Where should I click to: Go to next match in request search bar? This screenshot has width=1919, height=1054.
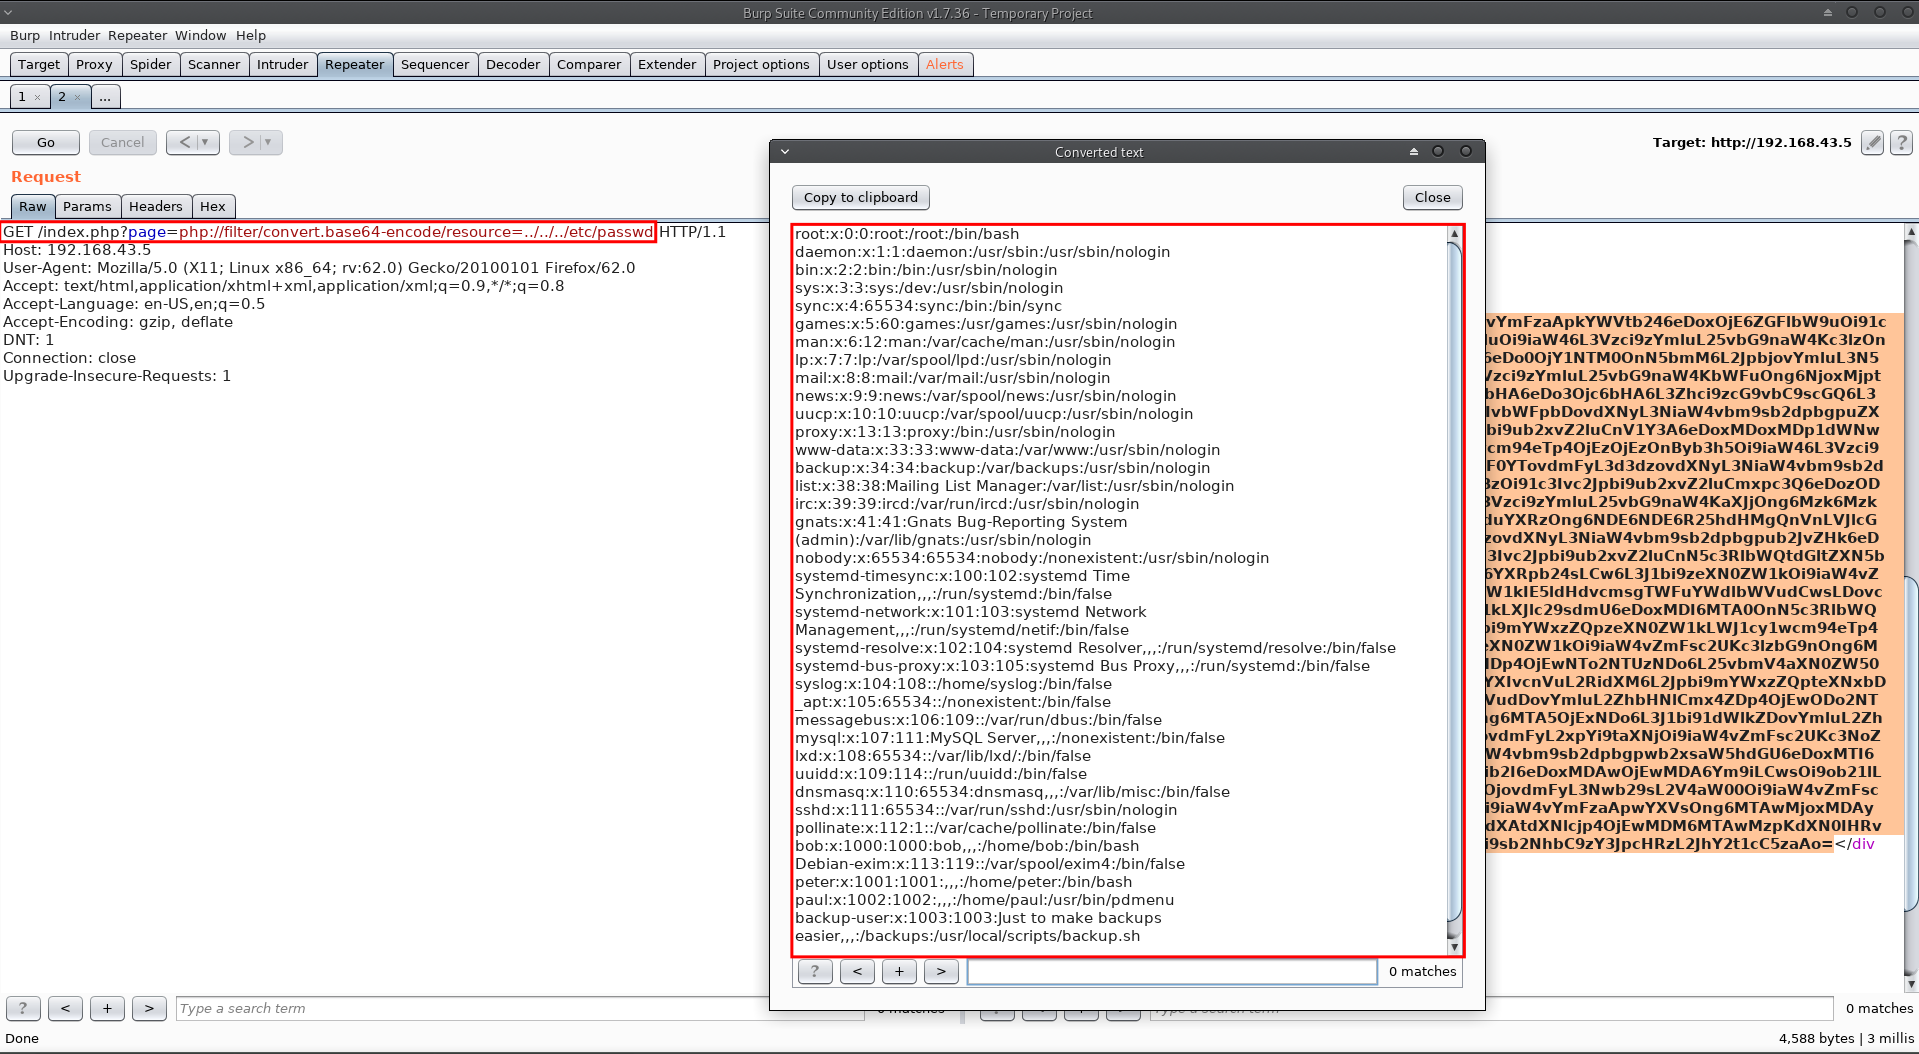click(149, 1008)
